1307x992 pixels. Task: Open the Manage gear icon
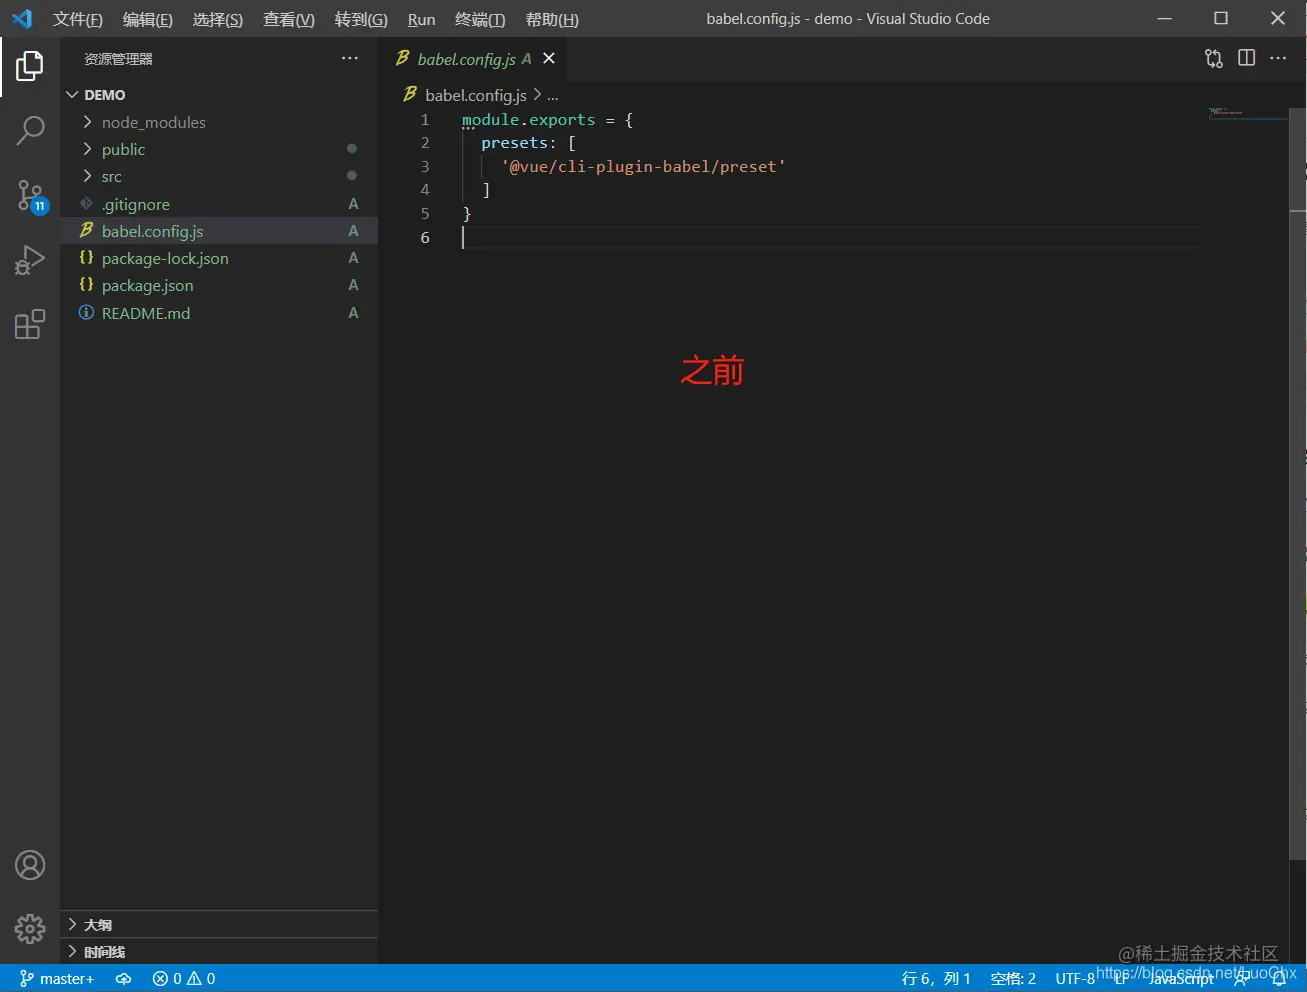click(30, 928)
